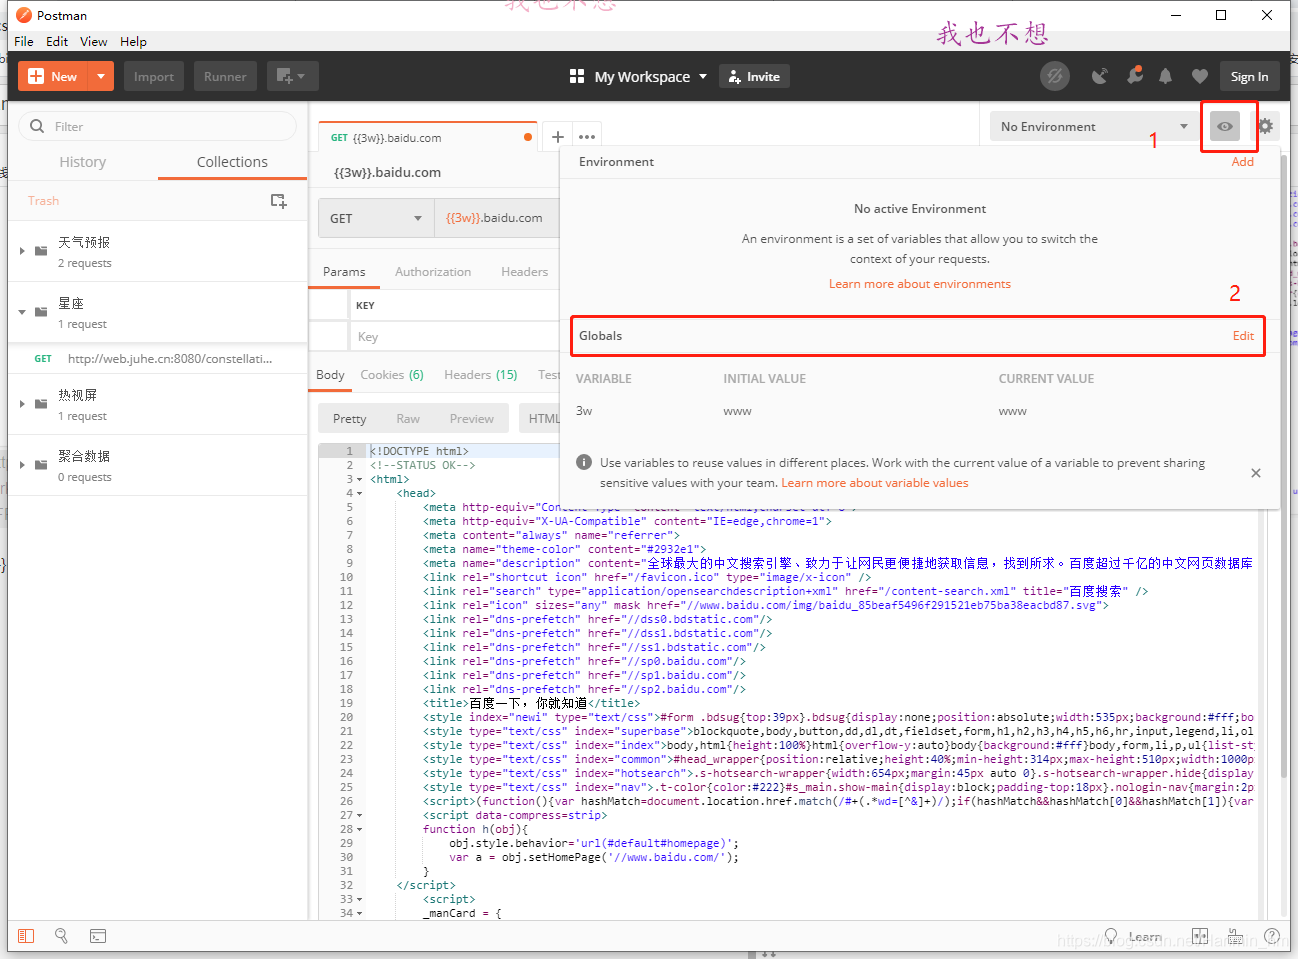Open Learn more about variable values link
Viewport: 1298px width, 959px height.
(x=874, y=483)
